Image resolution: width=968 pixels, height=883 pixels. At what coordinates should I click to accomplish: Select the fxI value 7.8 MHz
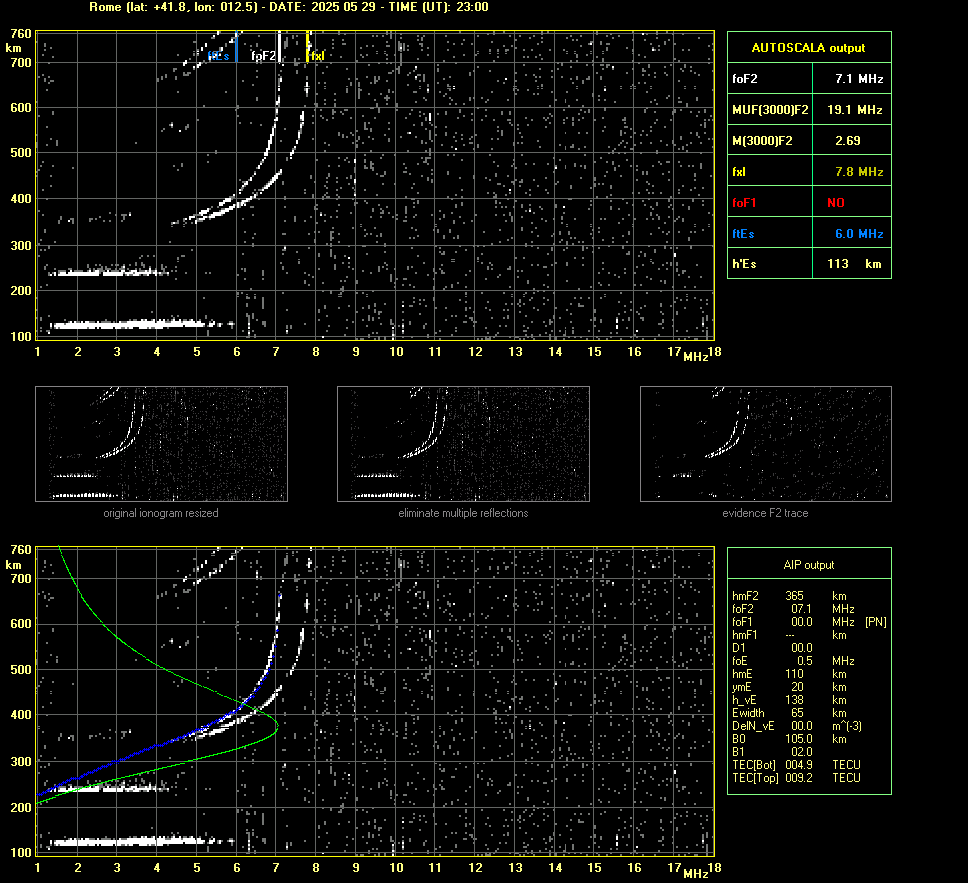click(x=859, y=172)
